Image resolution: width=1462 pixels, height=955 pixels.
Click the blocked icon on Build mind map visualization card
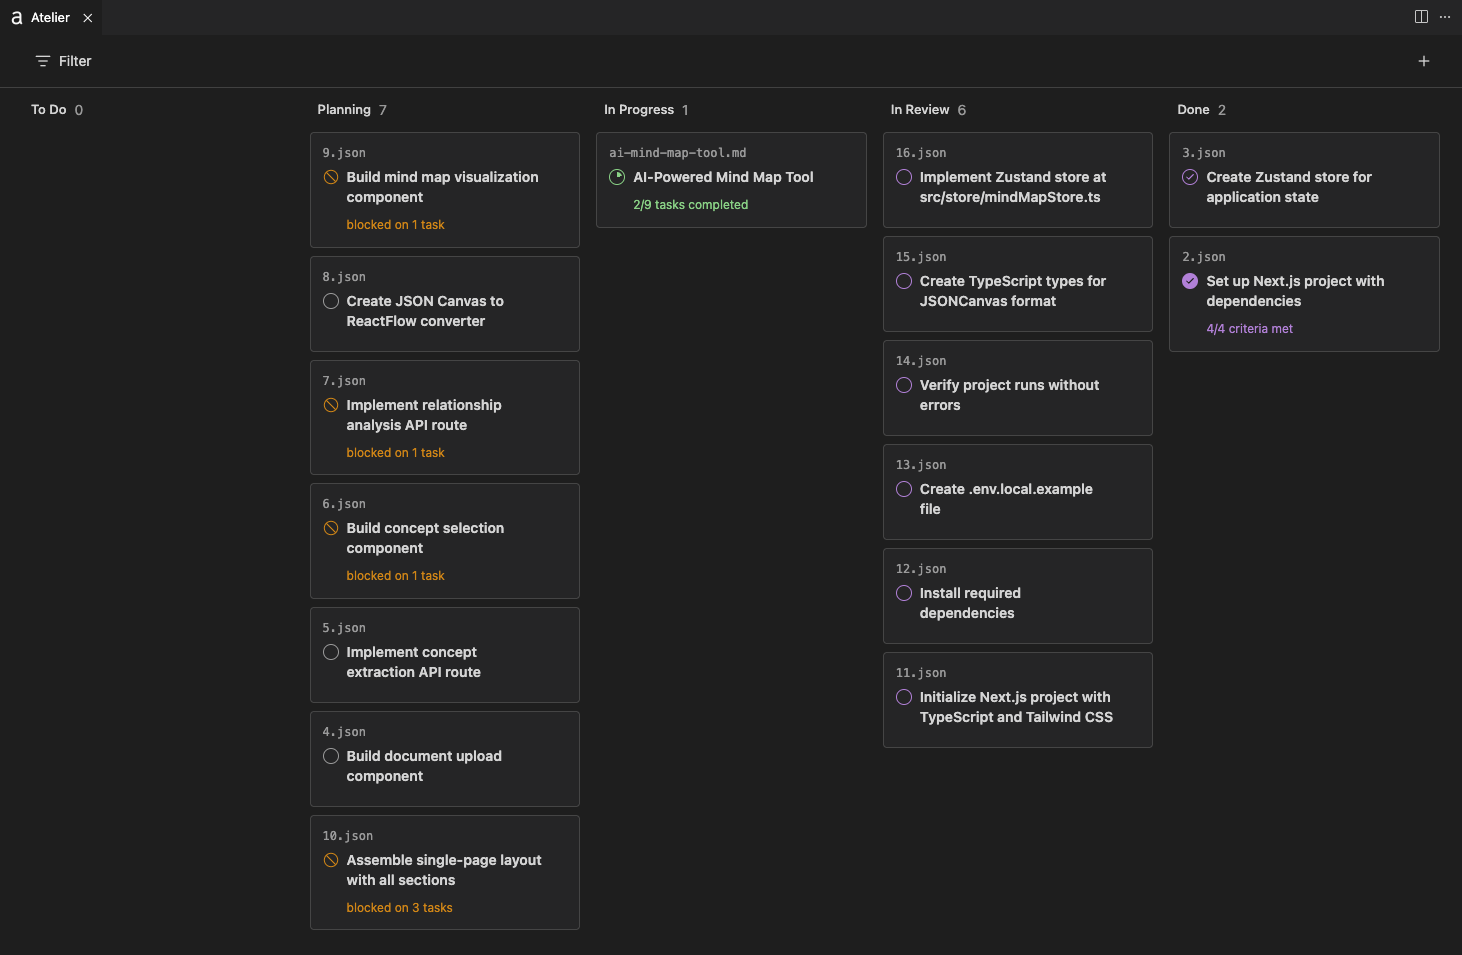click(331, 177)
